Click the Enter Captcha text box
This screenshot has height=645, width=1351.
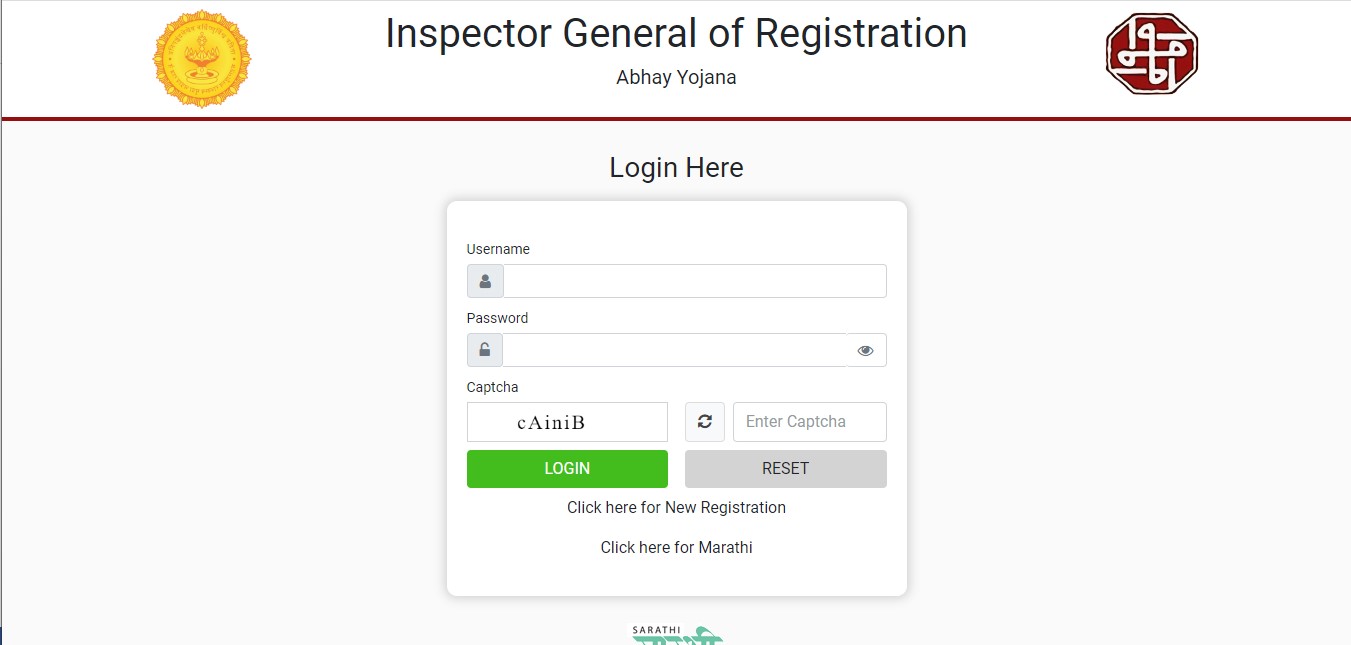pyautogui.click(x=809, y=422)
